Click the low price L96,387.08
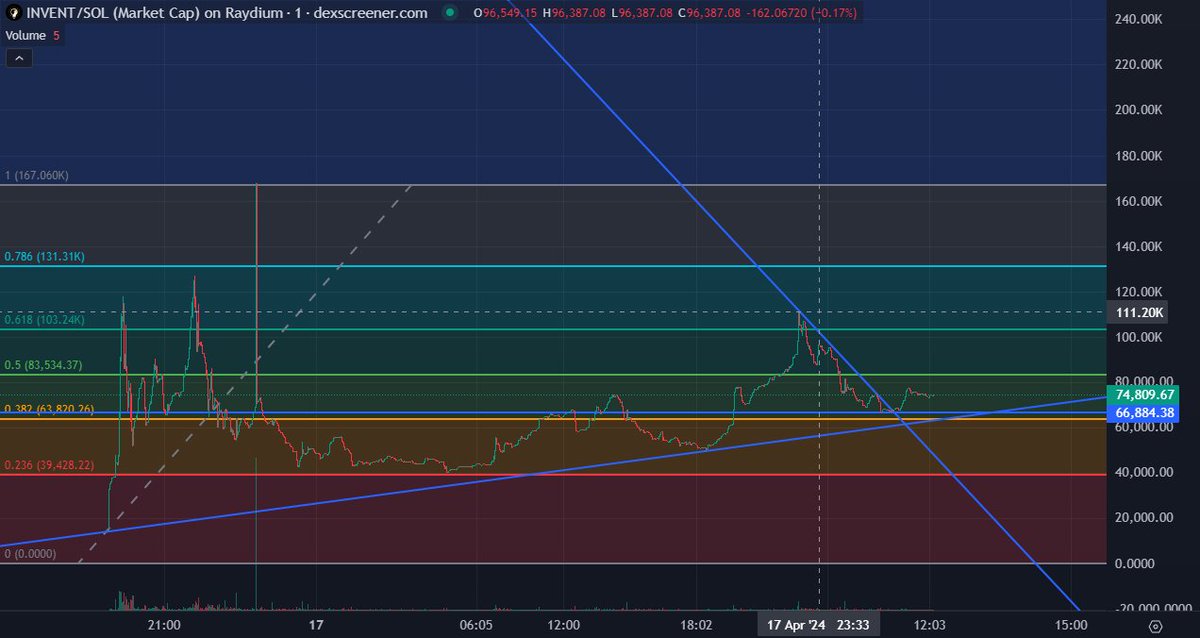1200x638 pixels. tap(642, 13)
